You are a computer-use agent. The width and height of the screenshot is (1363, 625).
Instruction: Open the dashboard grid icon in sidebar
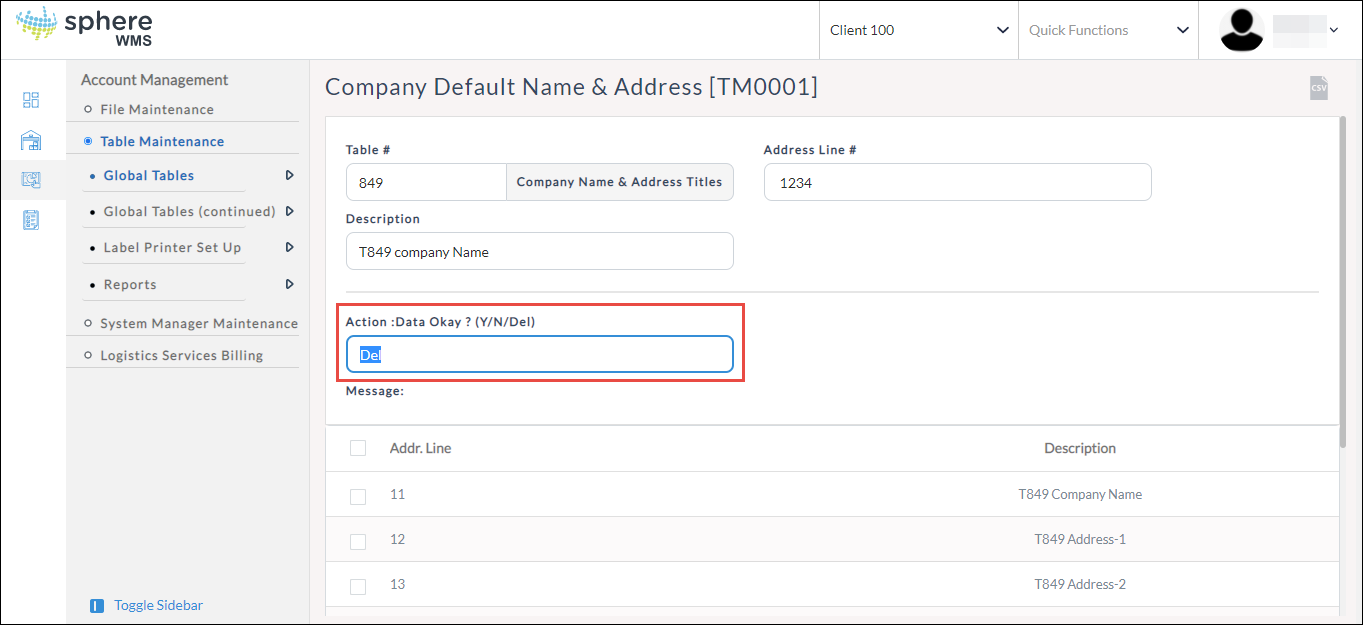click(x=31, y=100)
